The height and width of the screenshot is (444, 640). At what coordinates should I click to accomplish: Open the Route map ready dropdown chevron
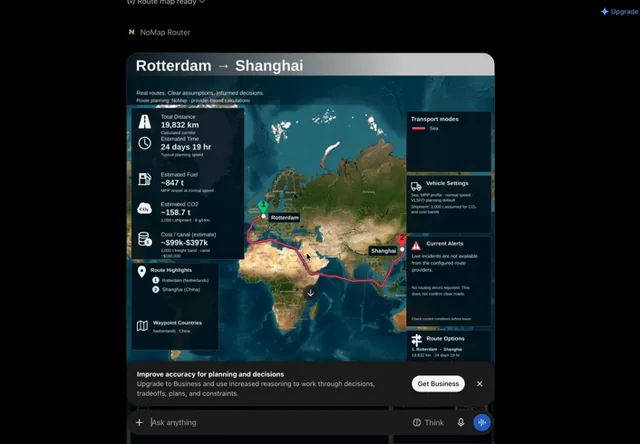202,2
